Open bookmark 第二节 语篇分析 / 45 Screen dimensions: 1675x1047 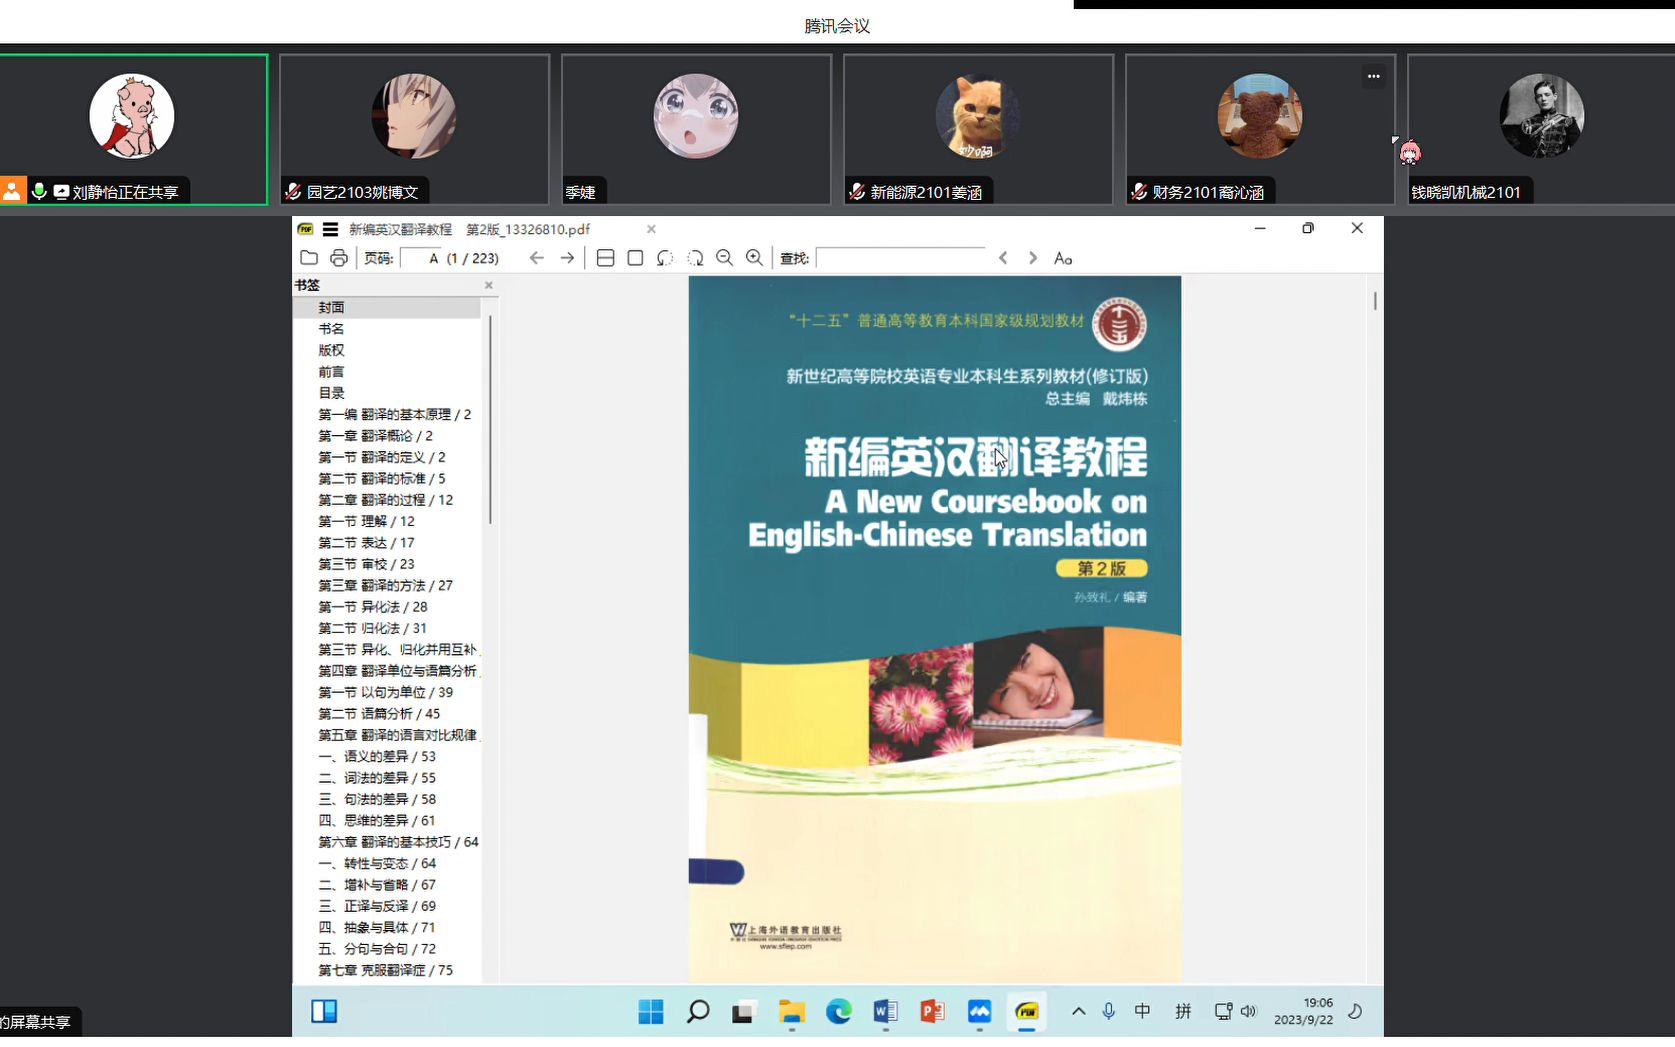click(x=379, y=714)
